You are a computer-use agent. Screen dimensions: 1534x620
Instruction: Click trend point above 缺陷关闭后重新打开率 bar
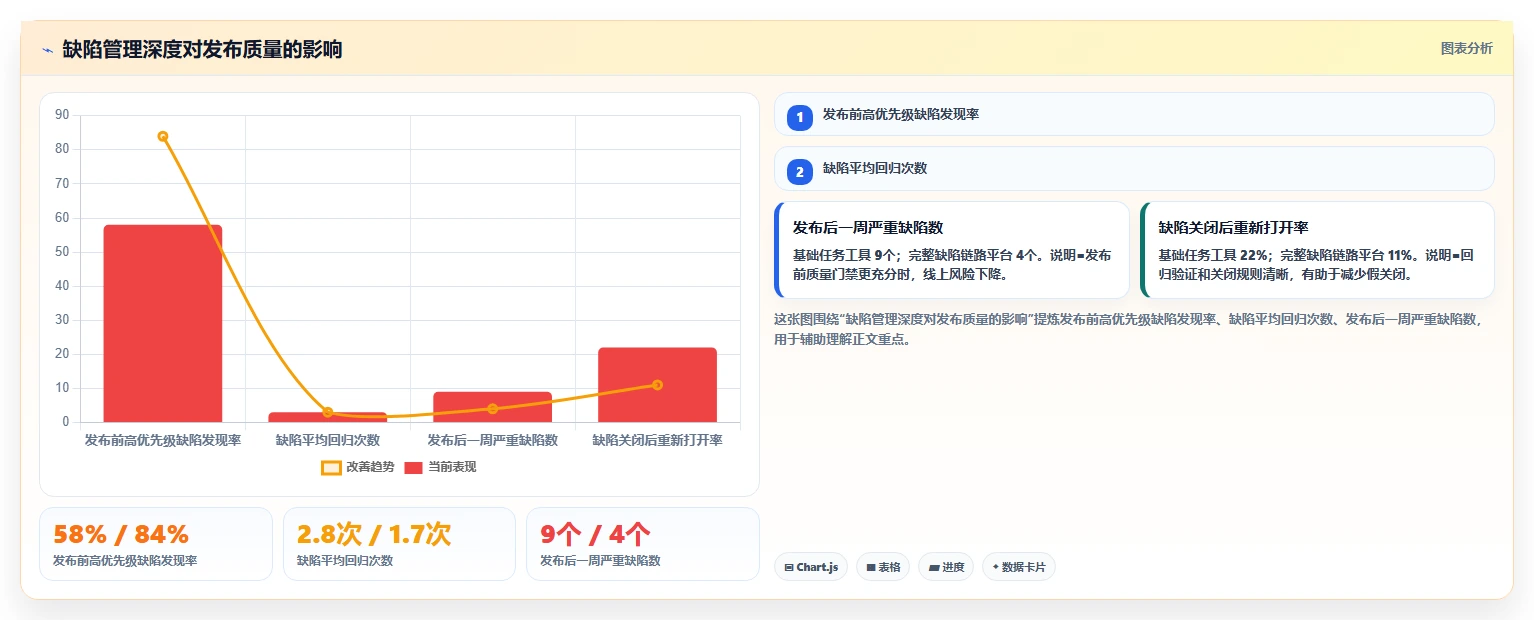[657, 385]
